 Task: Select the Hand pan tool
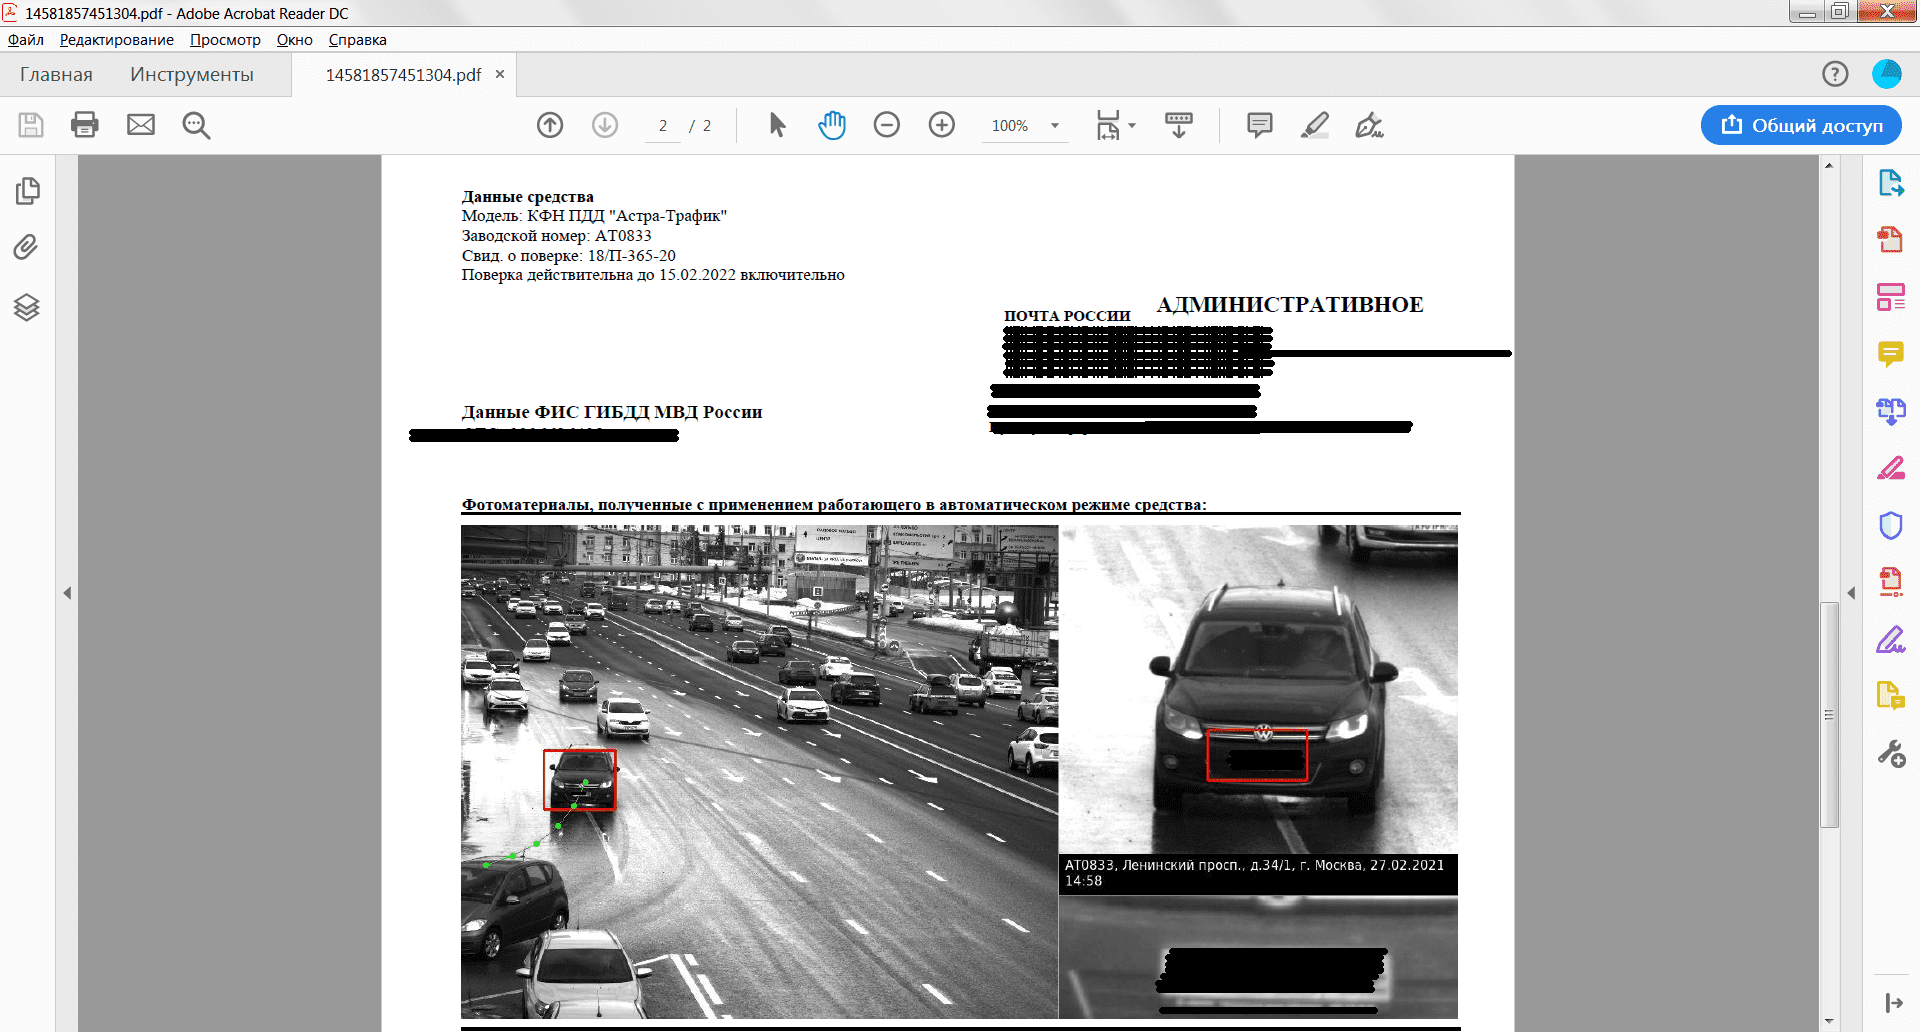[832, 125]
